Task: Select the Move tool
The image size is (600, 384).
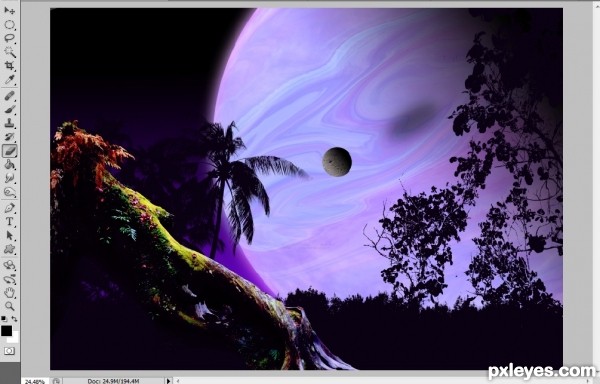Action: click(10, 10)
